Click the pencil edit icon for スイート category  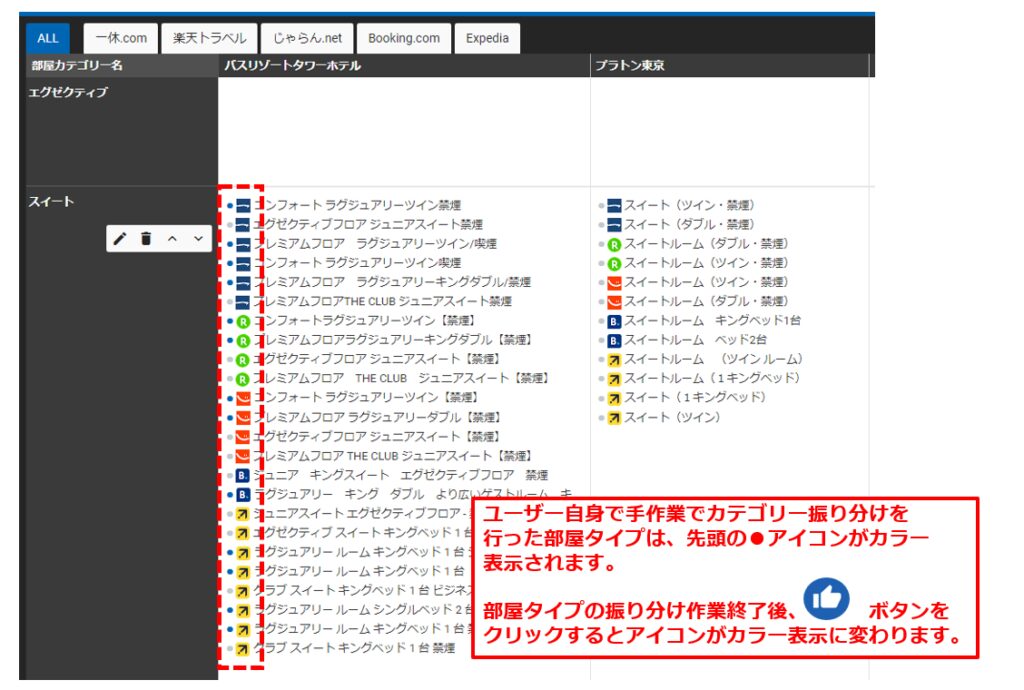tap(120, 238)
